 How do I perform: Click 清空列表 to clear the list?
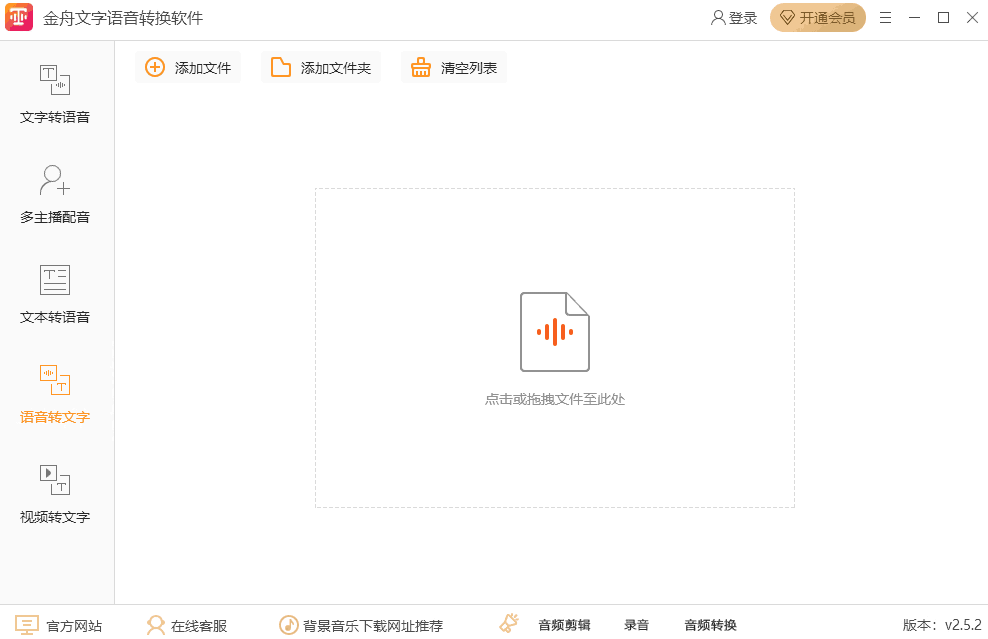[453, 67]
